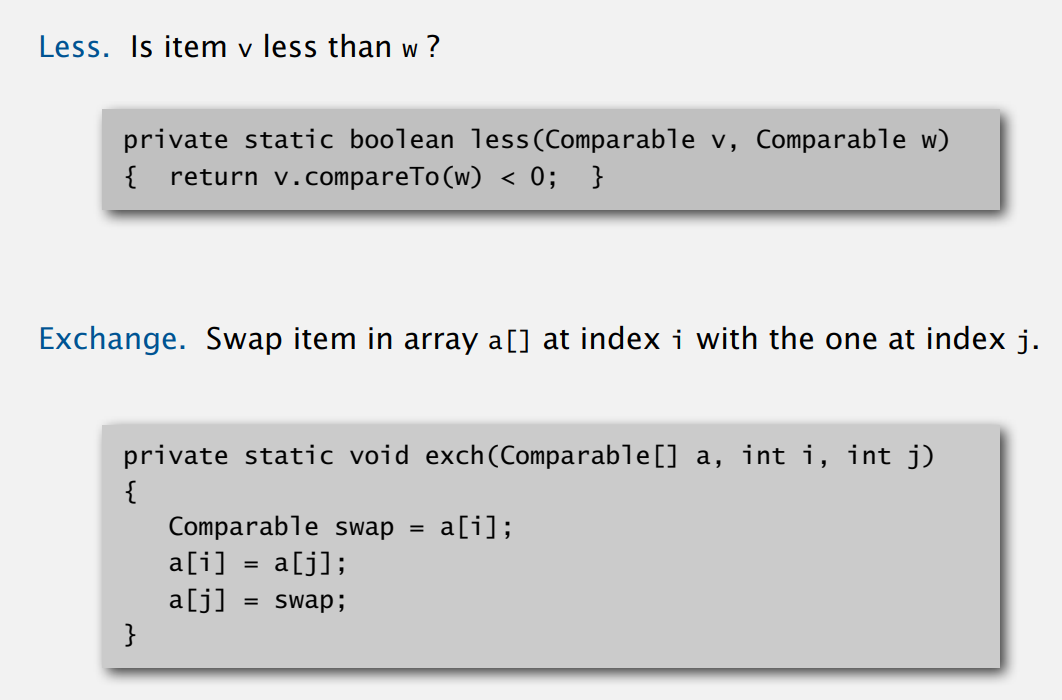This screenshot has width=1062, height=700.
Task: Click the "int j" parameter in exch
Action: point(889,456)
